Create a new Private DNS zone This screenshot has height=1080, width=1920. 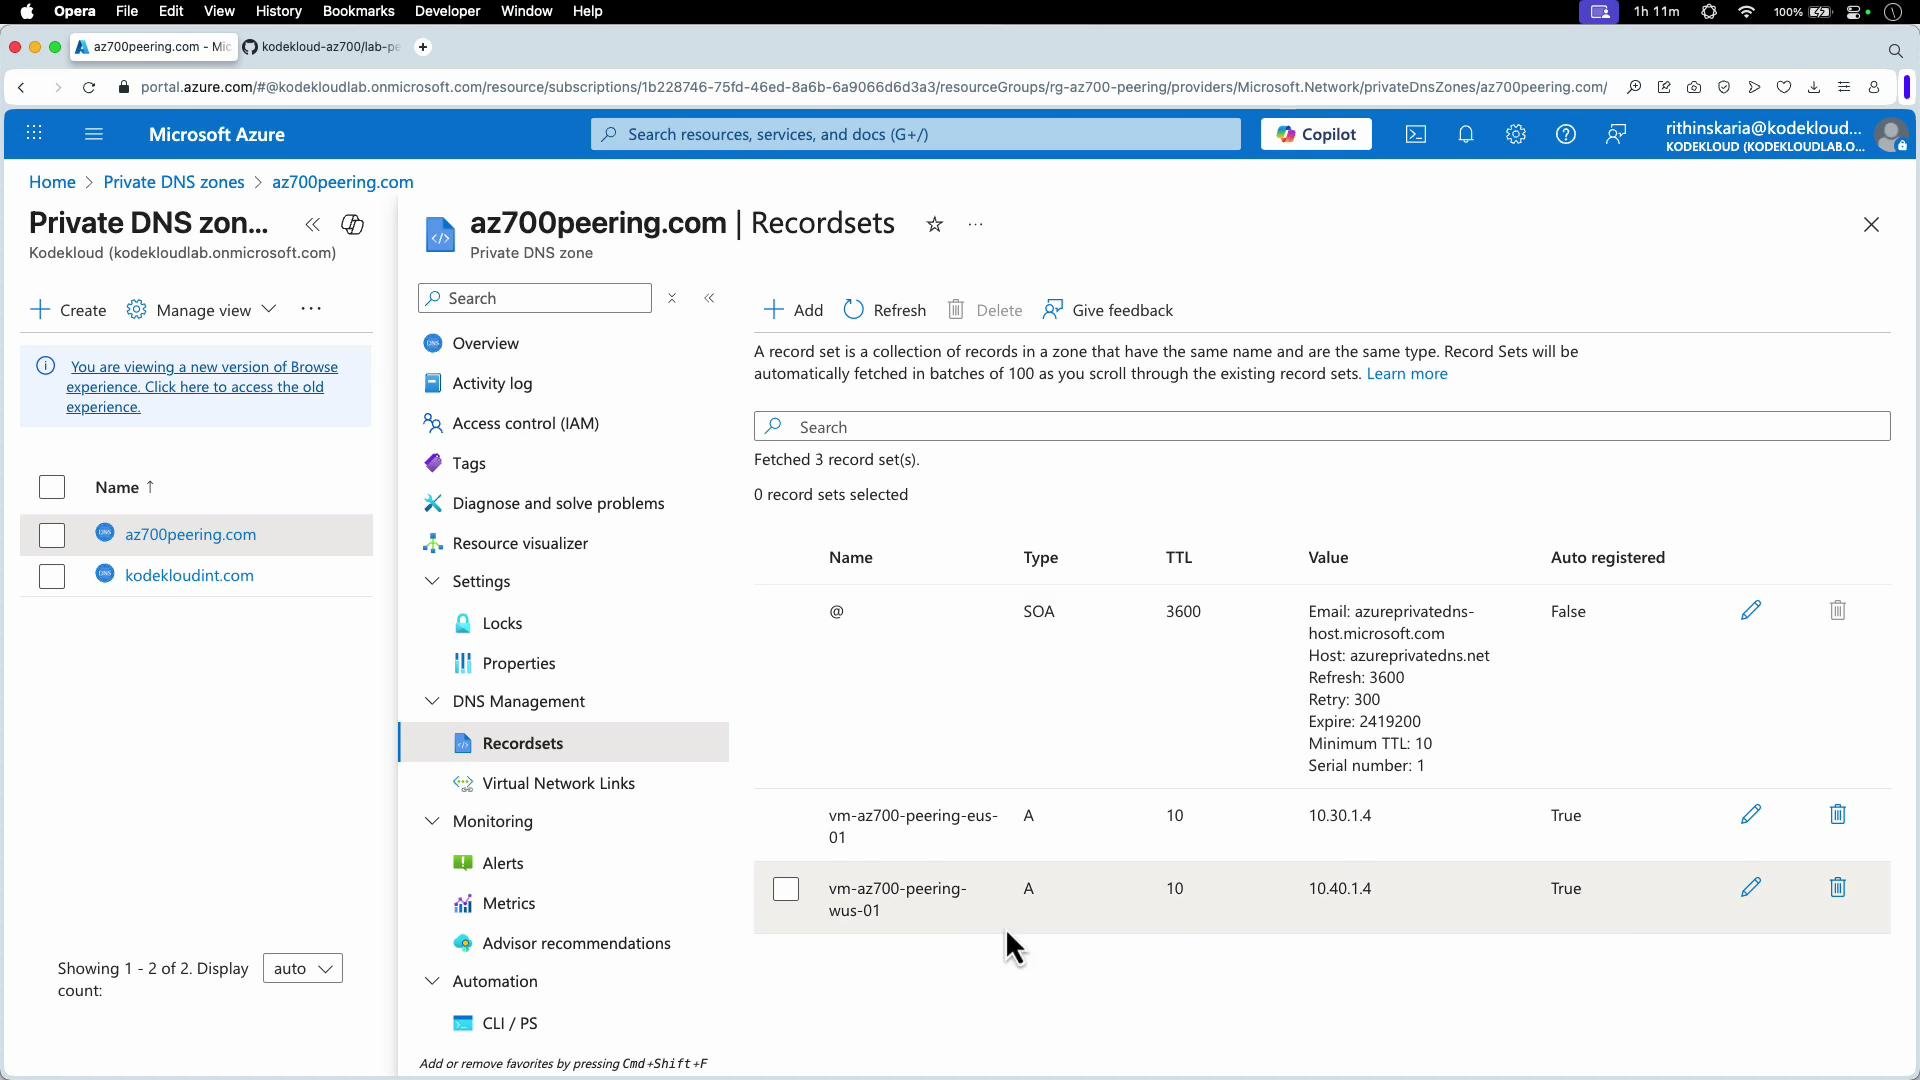point(68,310)
